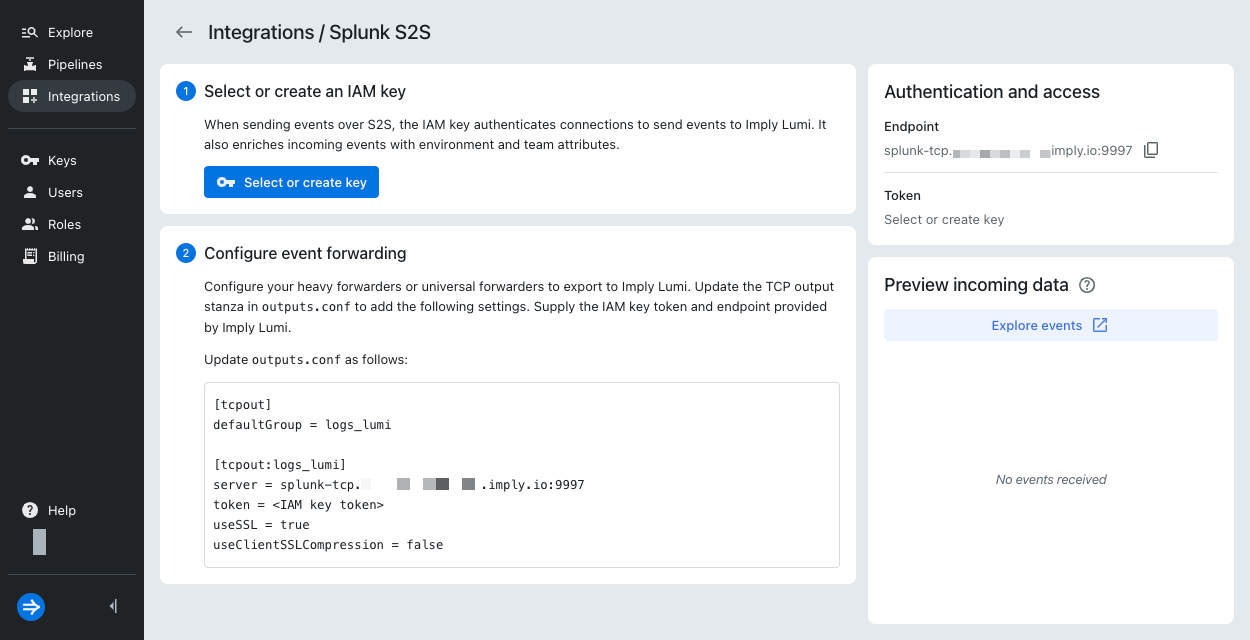This screenshot has height=640, width=1250.
Task: Click the grey user avatar below Help
Action: point(40,542)
